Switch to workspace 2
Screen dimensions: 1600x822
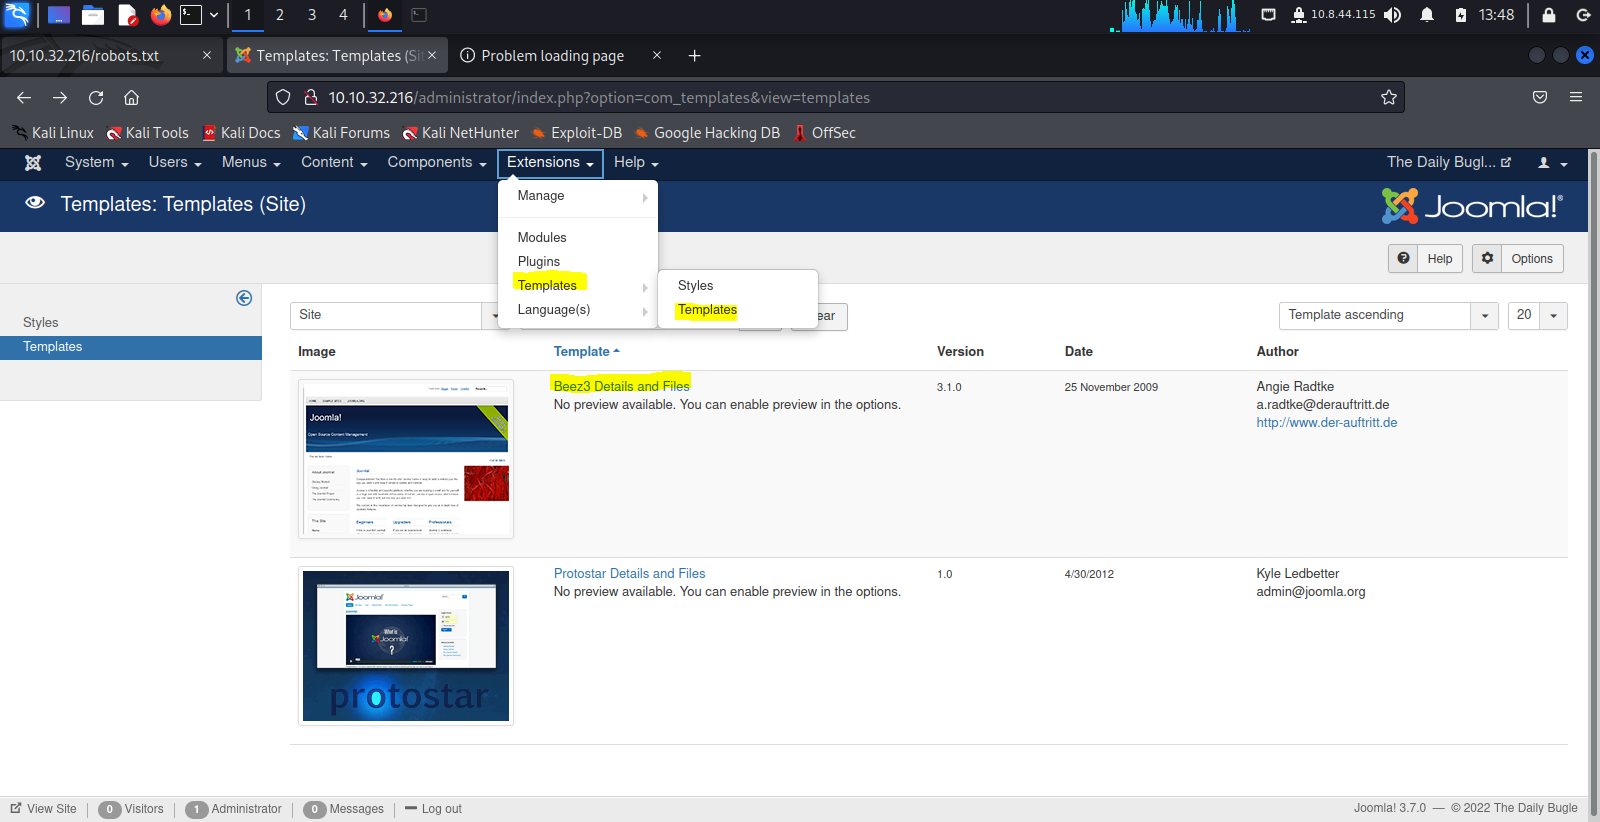pos(280,15)
